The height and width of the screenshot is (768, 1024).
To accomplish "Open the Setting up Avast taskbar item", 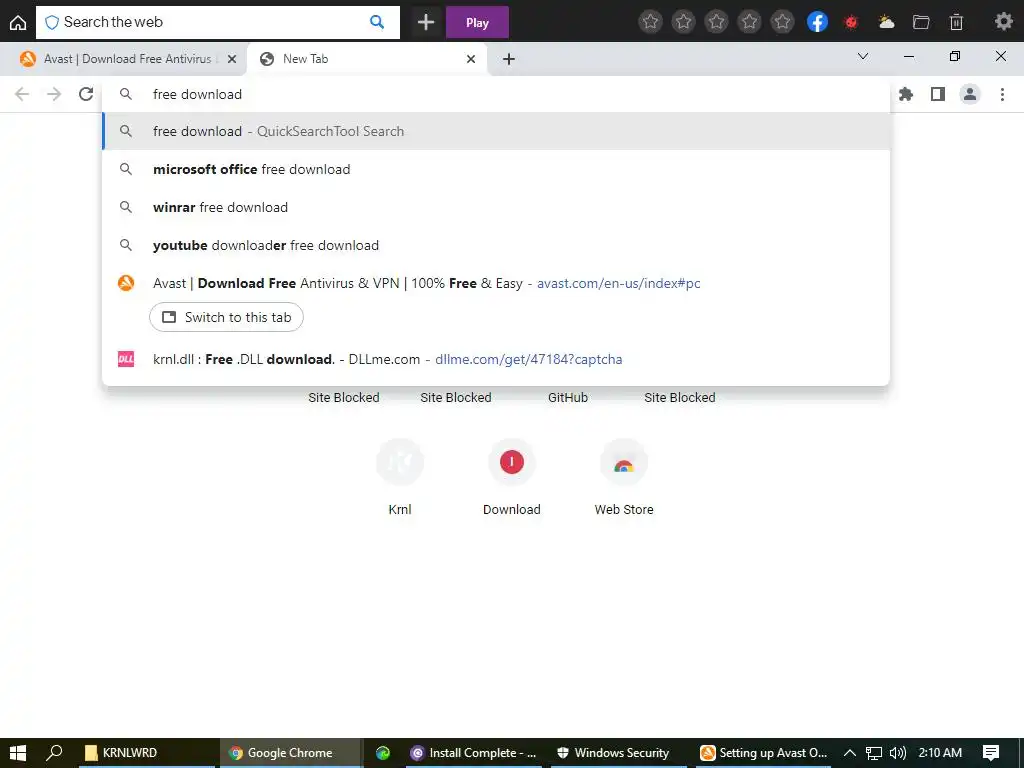I will pyautogui.click(x=763, y=753).
